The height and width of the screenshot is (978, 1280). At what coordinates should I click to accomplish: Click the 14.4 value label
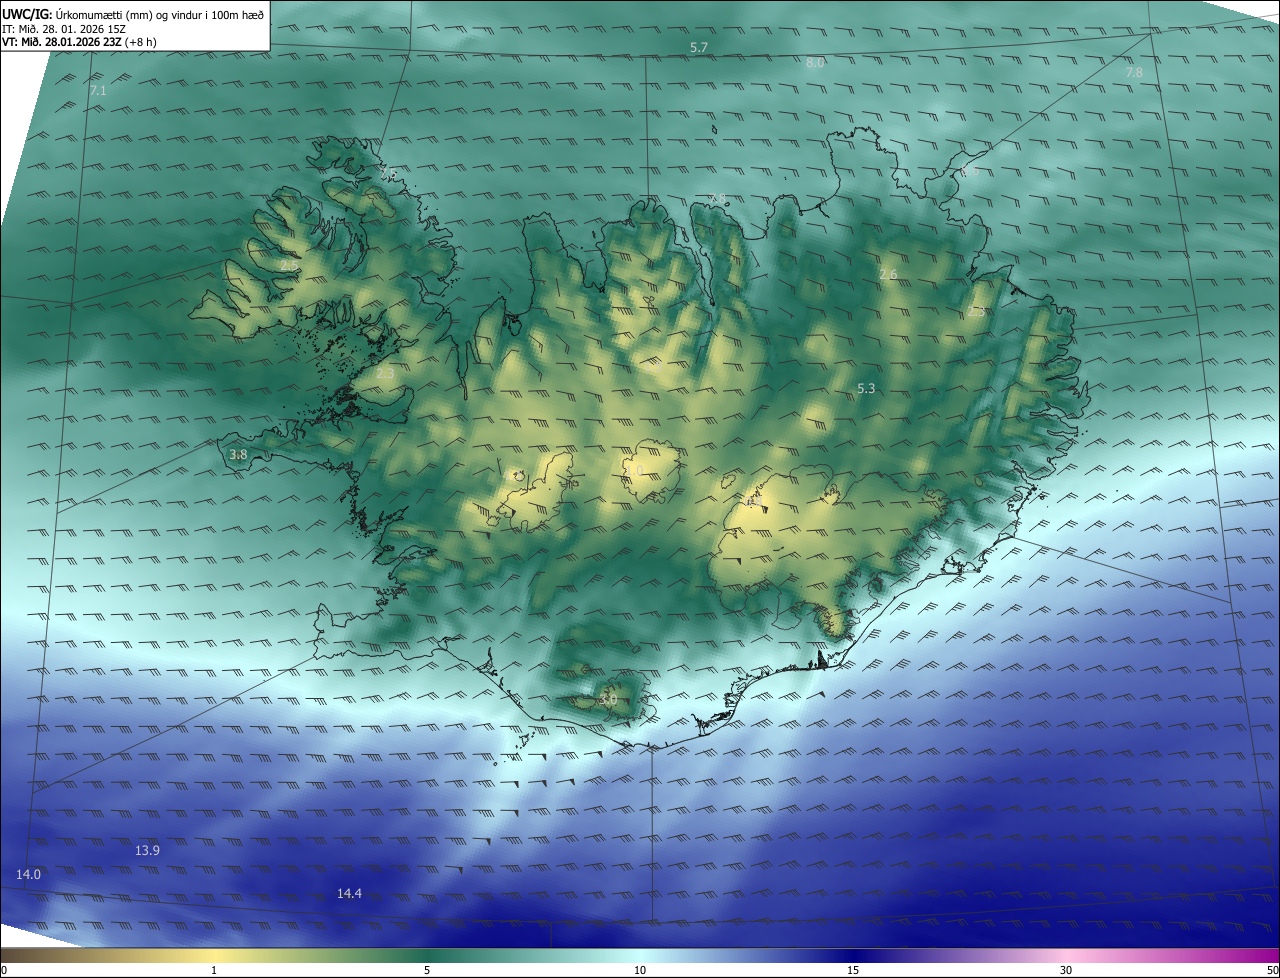pos(349,894)
